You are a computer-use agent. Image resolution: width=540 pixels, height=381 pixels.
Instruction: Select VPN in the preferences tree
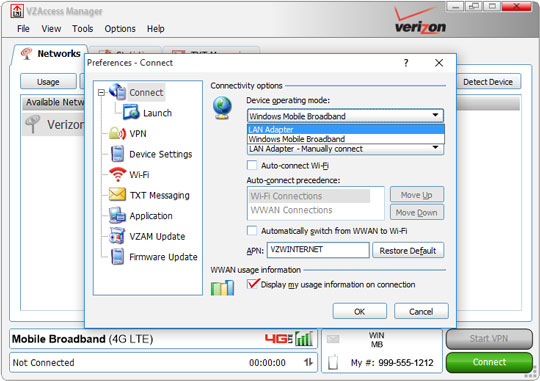tap(138, 134)
